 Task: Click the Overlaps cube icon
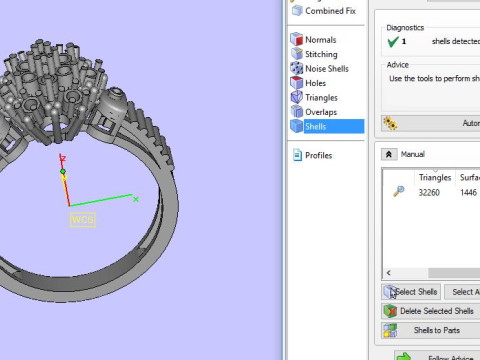(296, 112)
